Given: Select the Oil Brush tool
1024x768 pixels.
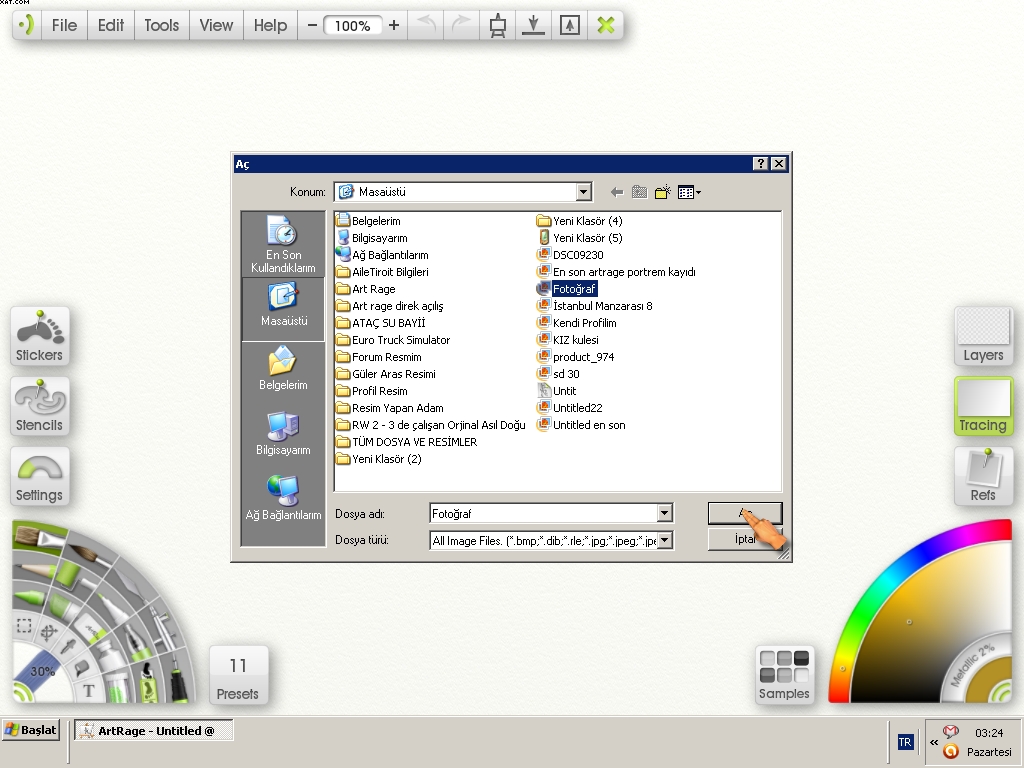Looking at the screenshot, I should pos(38,539).
